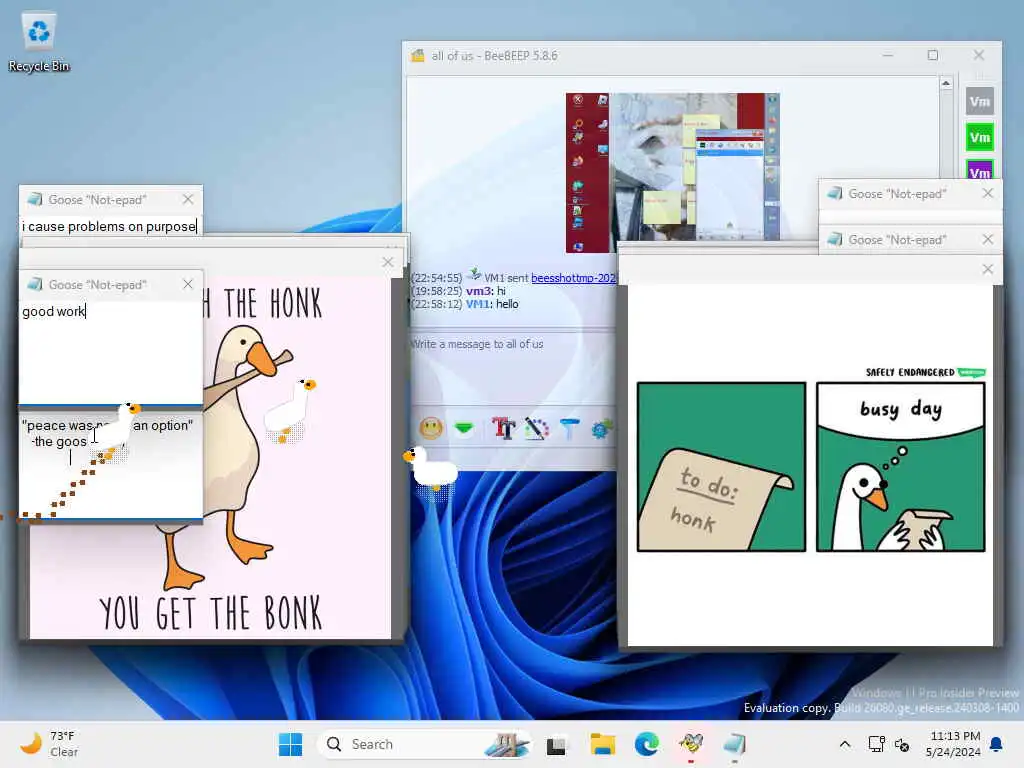
Task: Click the 'VM1: hello' chat message
Action: tap(492, 304)
